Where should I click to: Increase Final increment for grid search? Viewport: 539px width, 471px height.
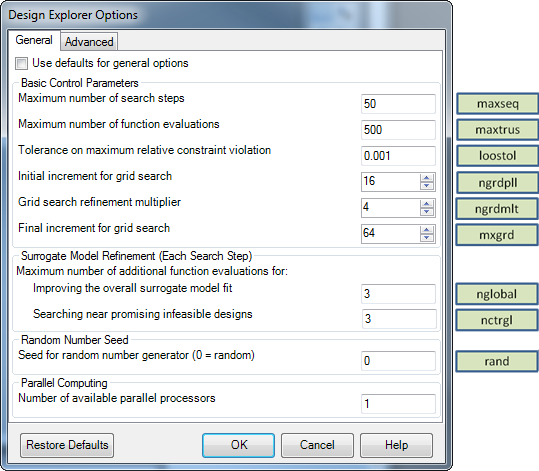pyautogui.click(x=427, y=230)
